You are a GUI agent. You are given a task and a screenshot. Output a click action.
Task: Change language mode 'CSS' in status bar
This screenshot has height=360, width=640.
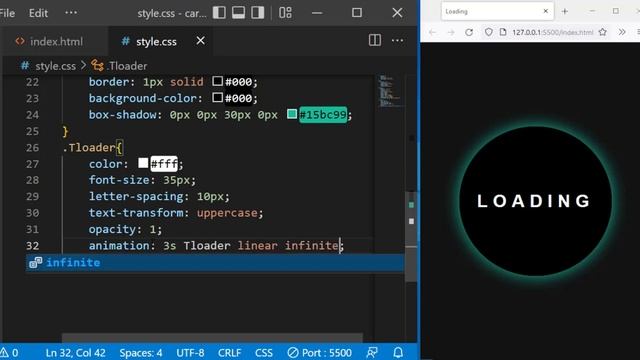[x=264, y=353]
